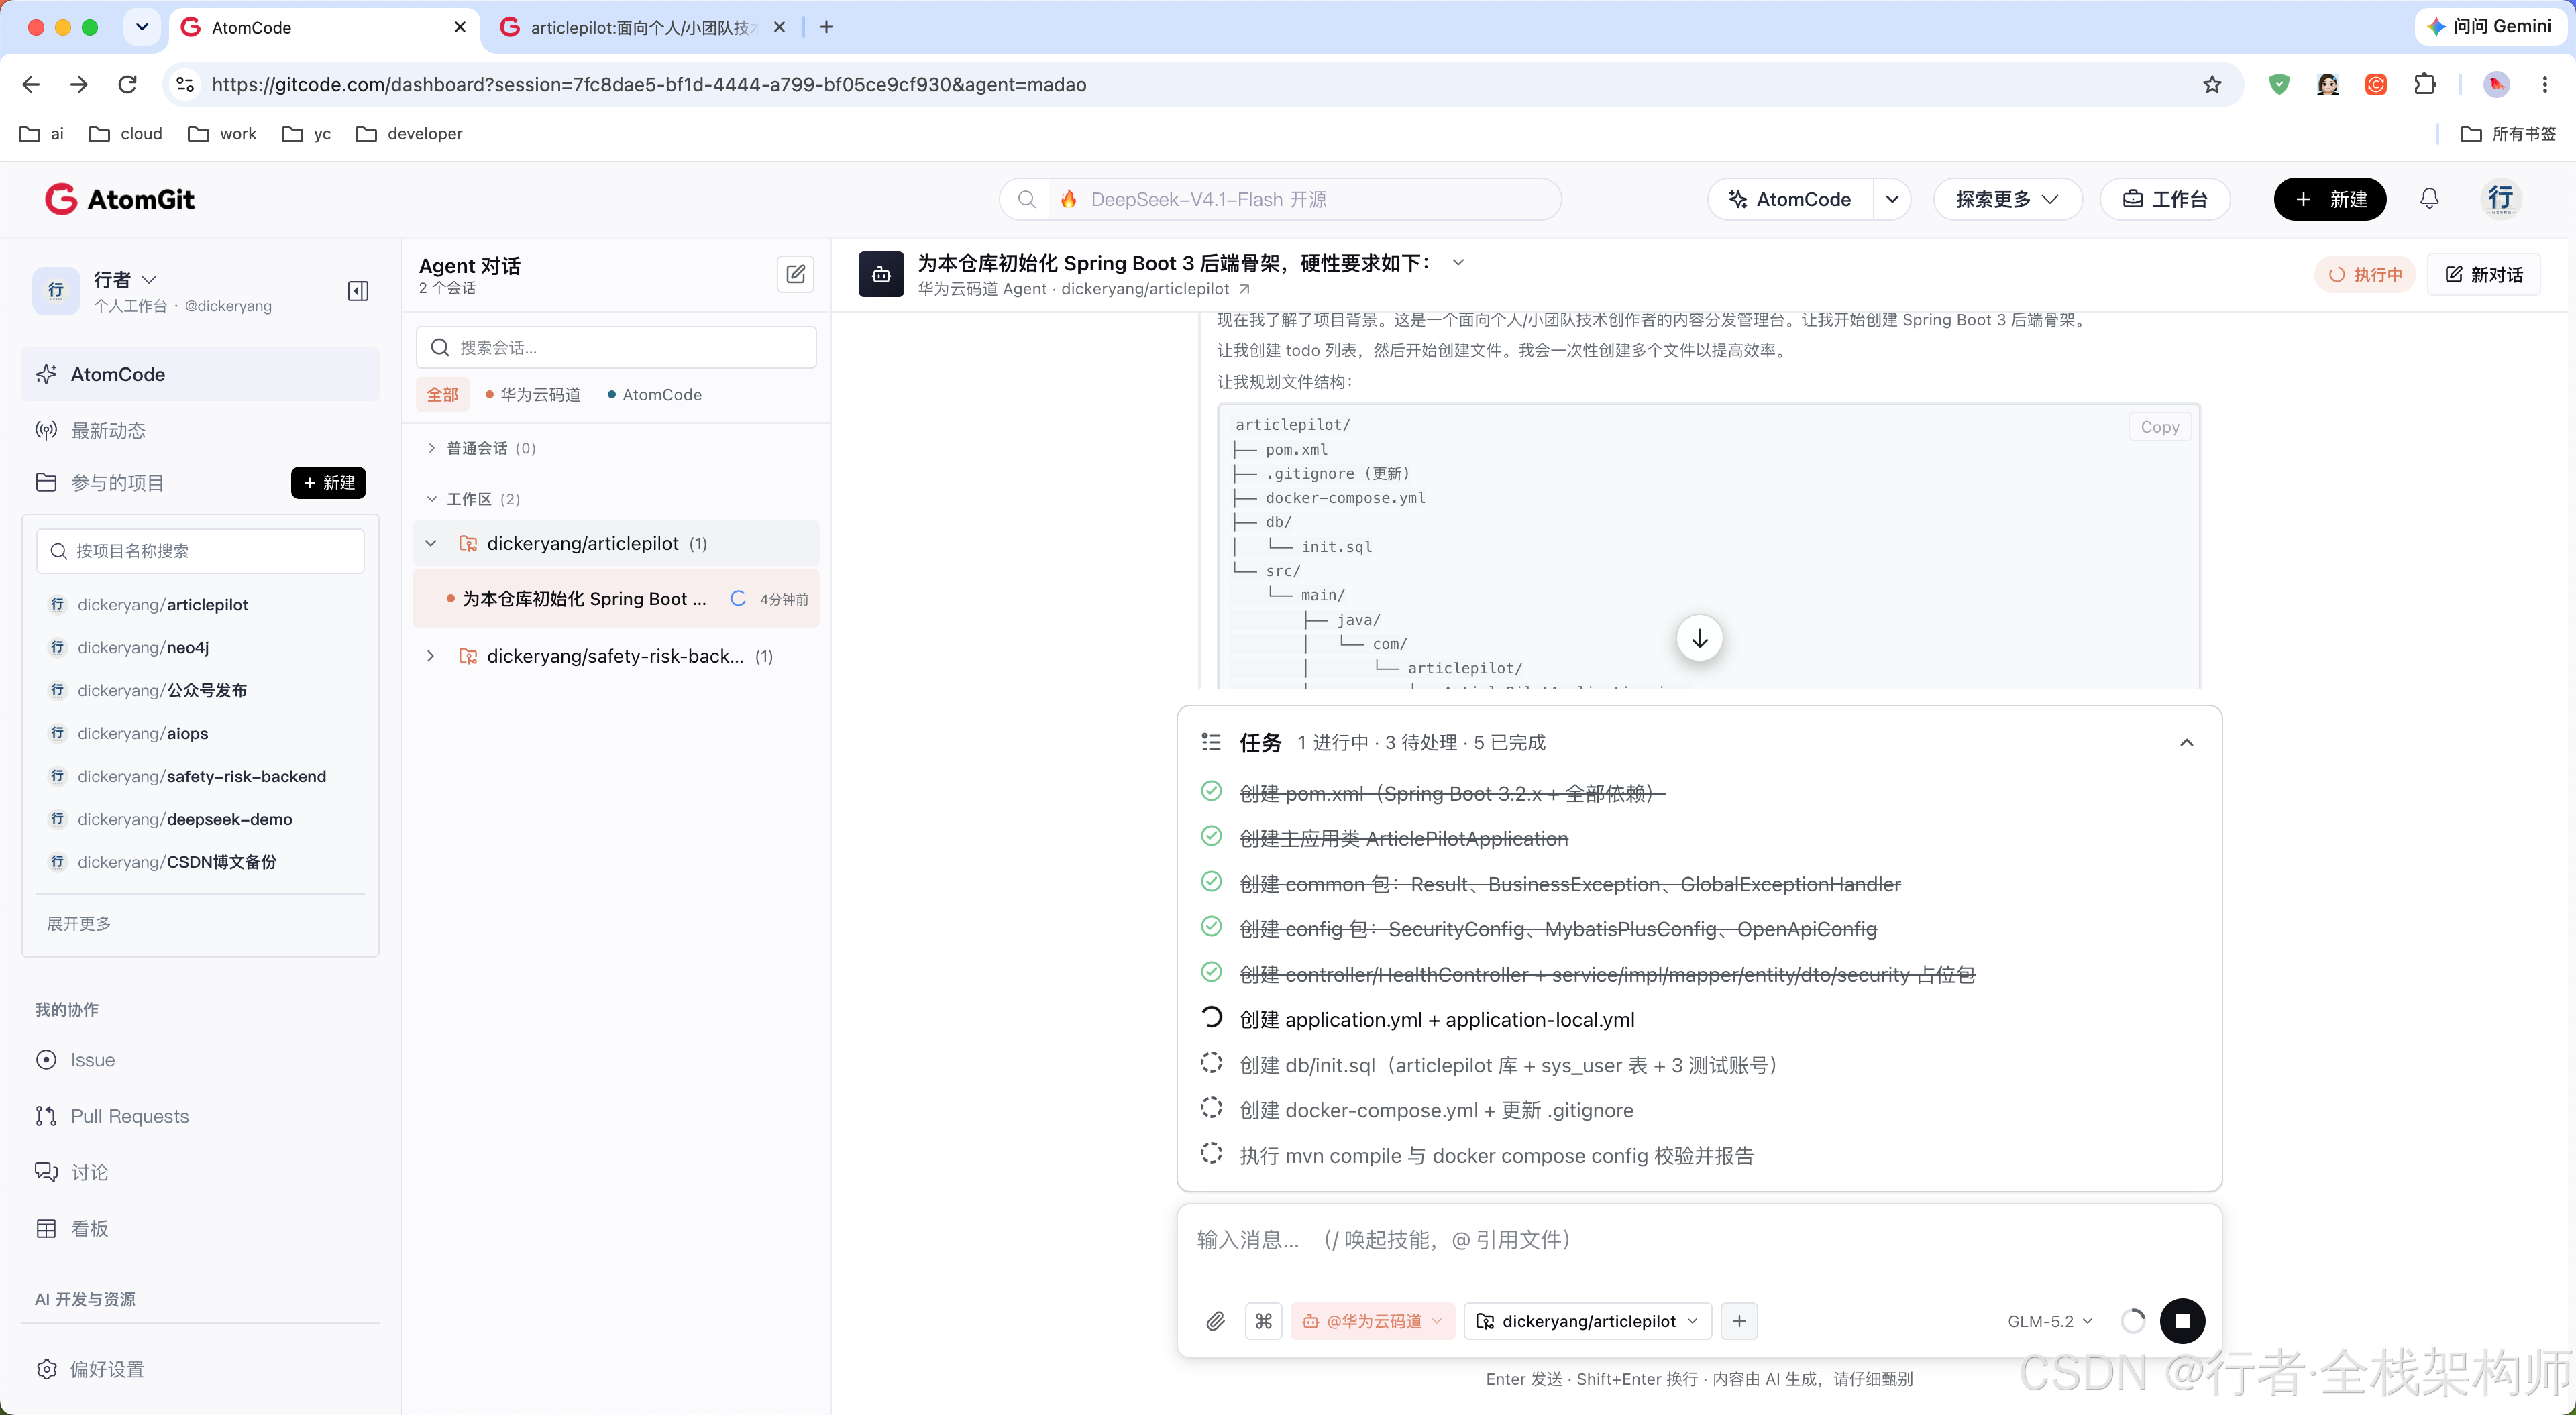Bookmark this page with the star icon
2576x1415 pixels.
[2212, 85]
